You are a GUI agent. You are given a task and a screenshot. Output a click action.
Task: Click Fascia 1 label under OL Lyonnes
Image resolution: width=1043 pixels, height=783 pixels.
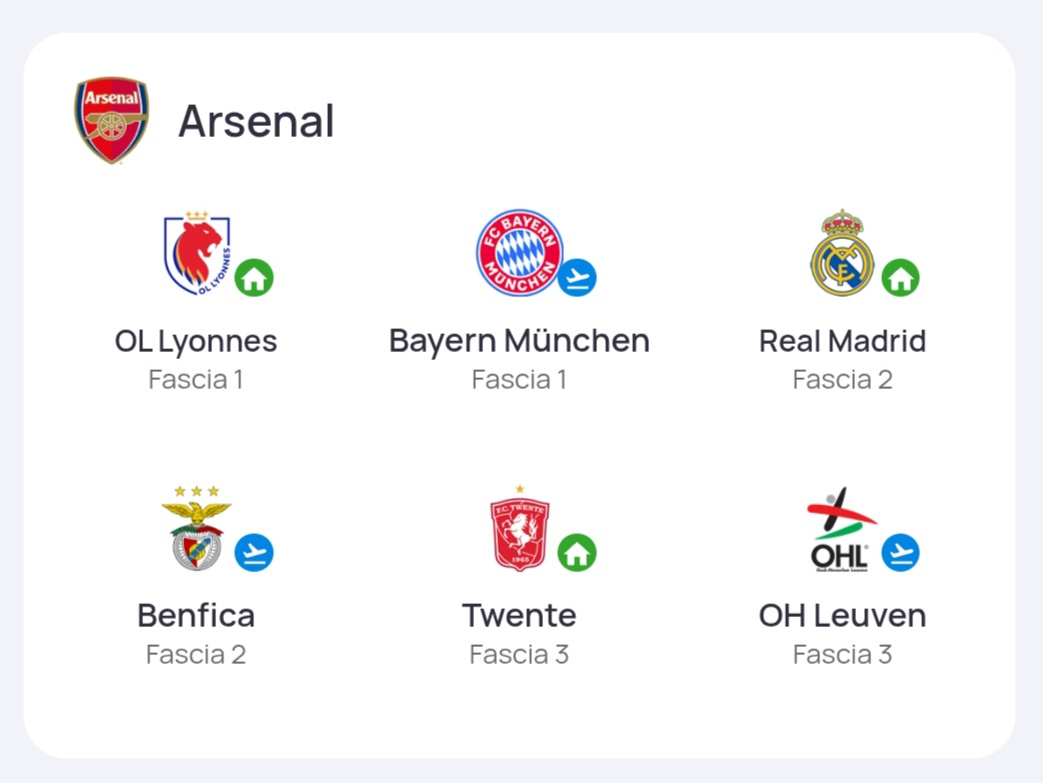coord(196,380)
